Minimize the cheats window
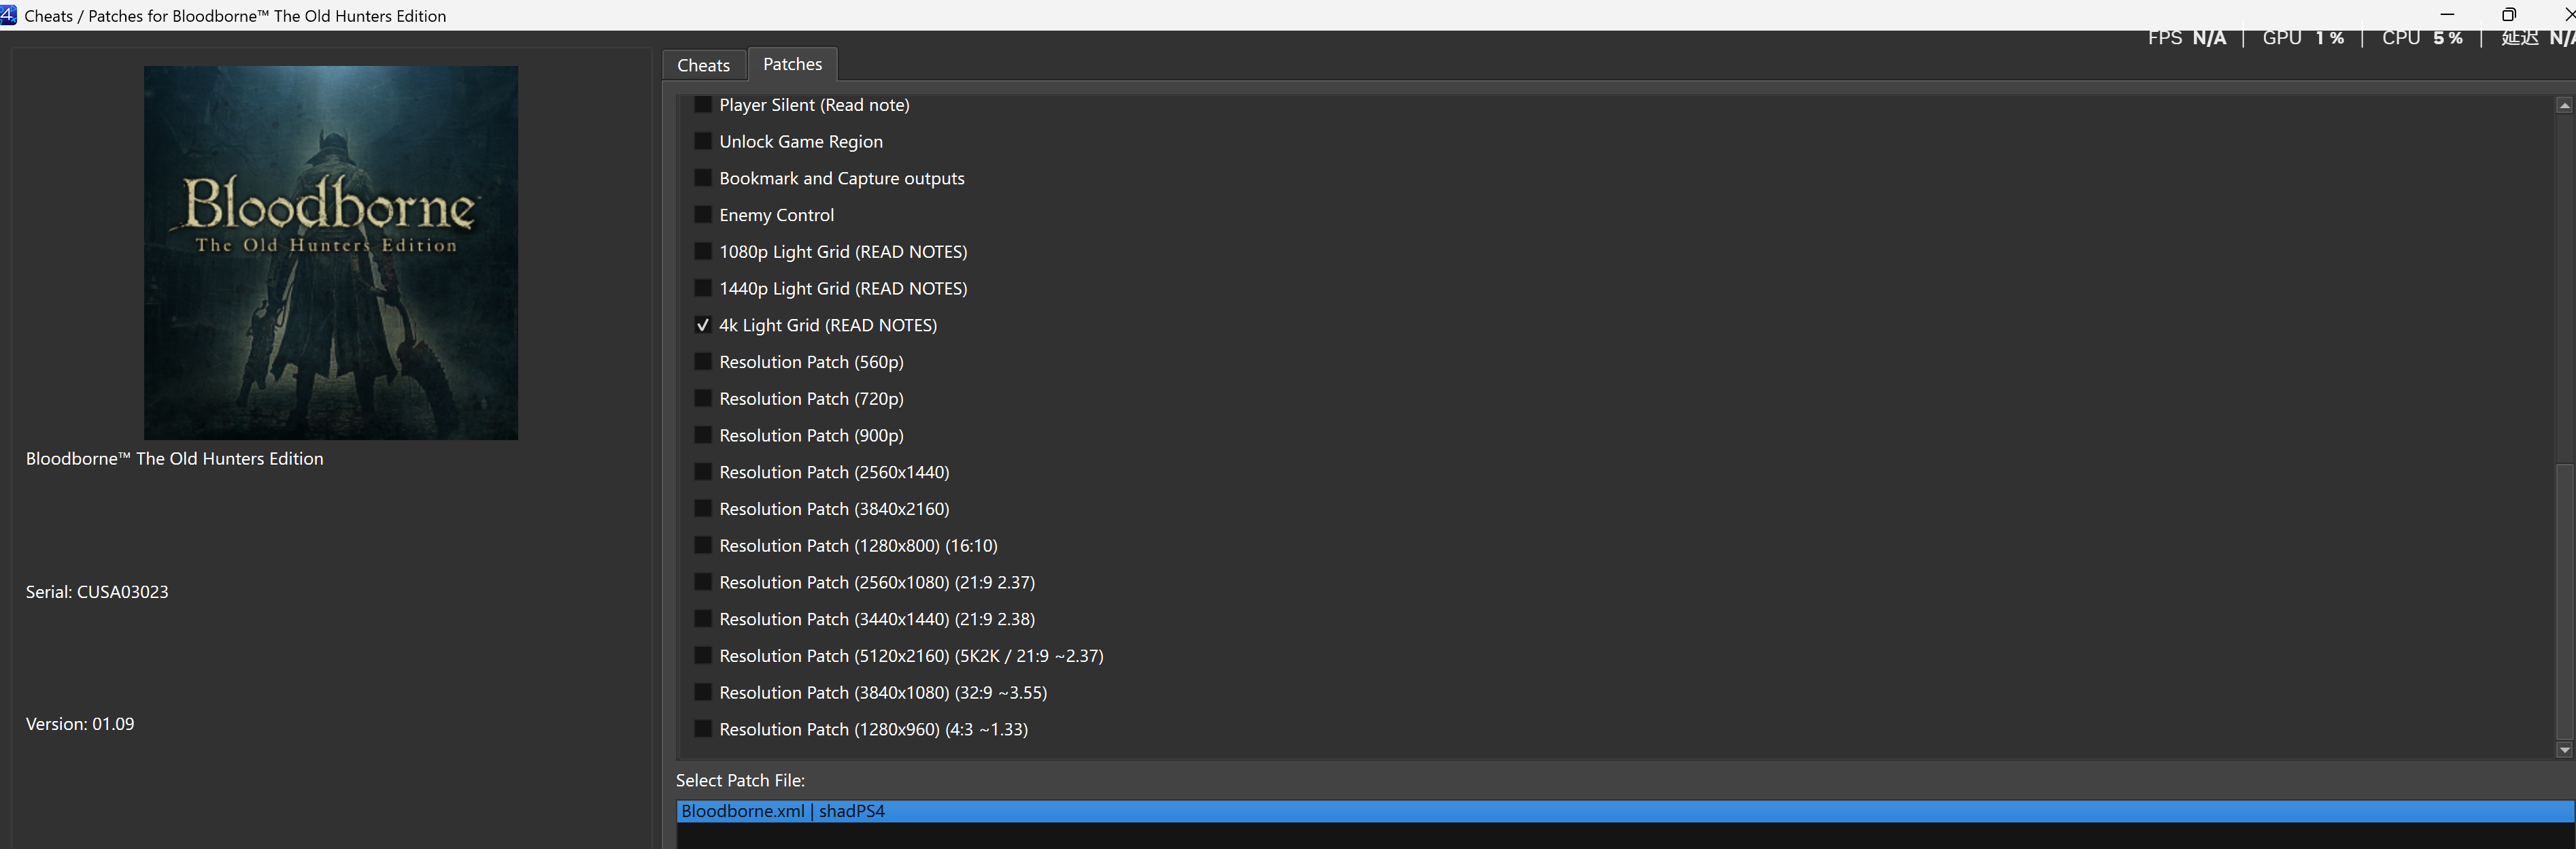The width and height of the screenshot is (2576, 849). (x=2447, y=14)
